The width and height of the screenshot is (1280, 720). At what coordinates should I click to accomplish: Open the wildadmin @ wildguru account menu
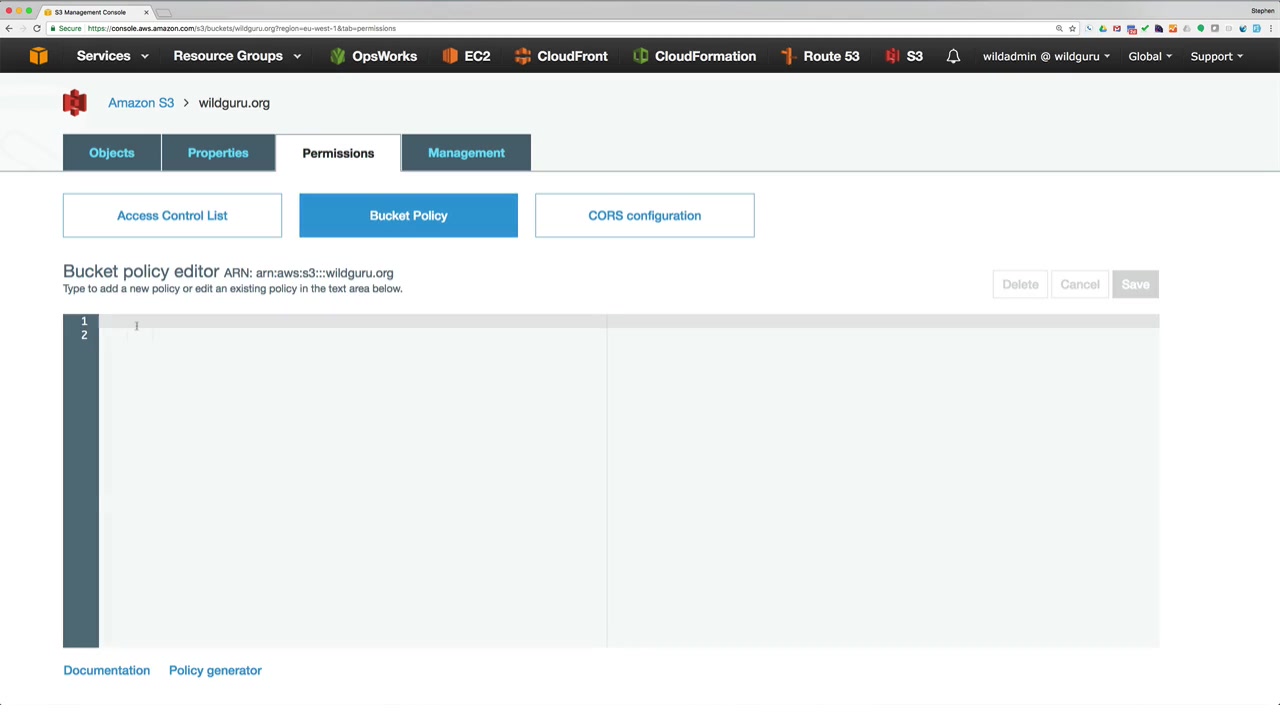point(1046,57)
